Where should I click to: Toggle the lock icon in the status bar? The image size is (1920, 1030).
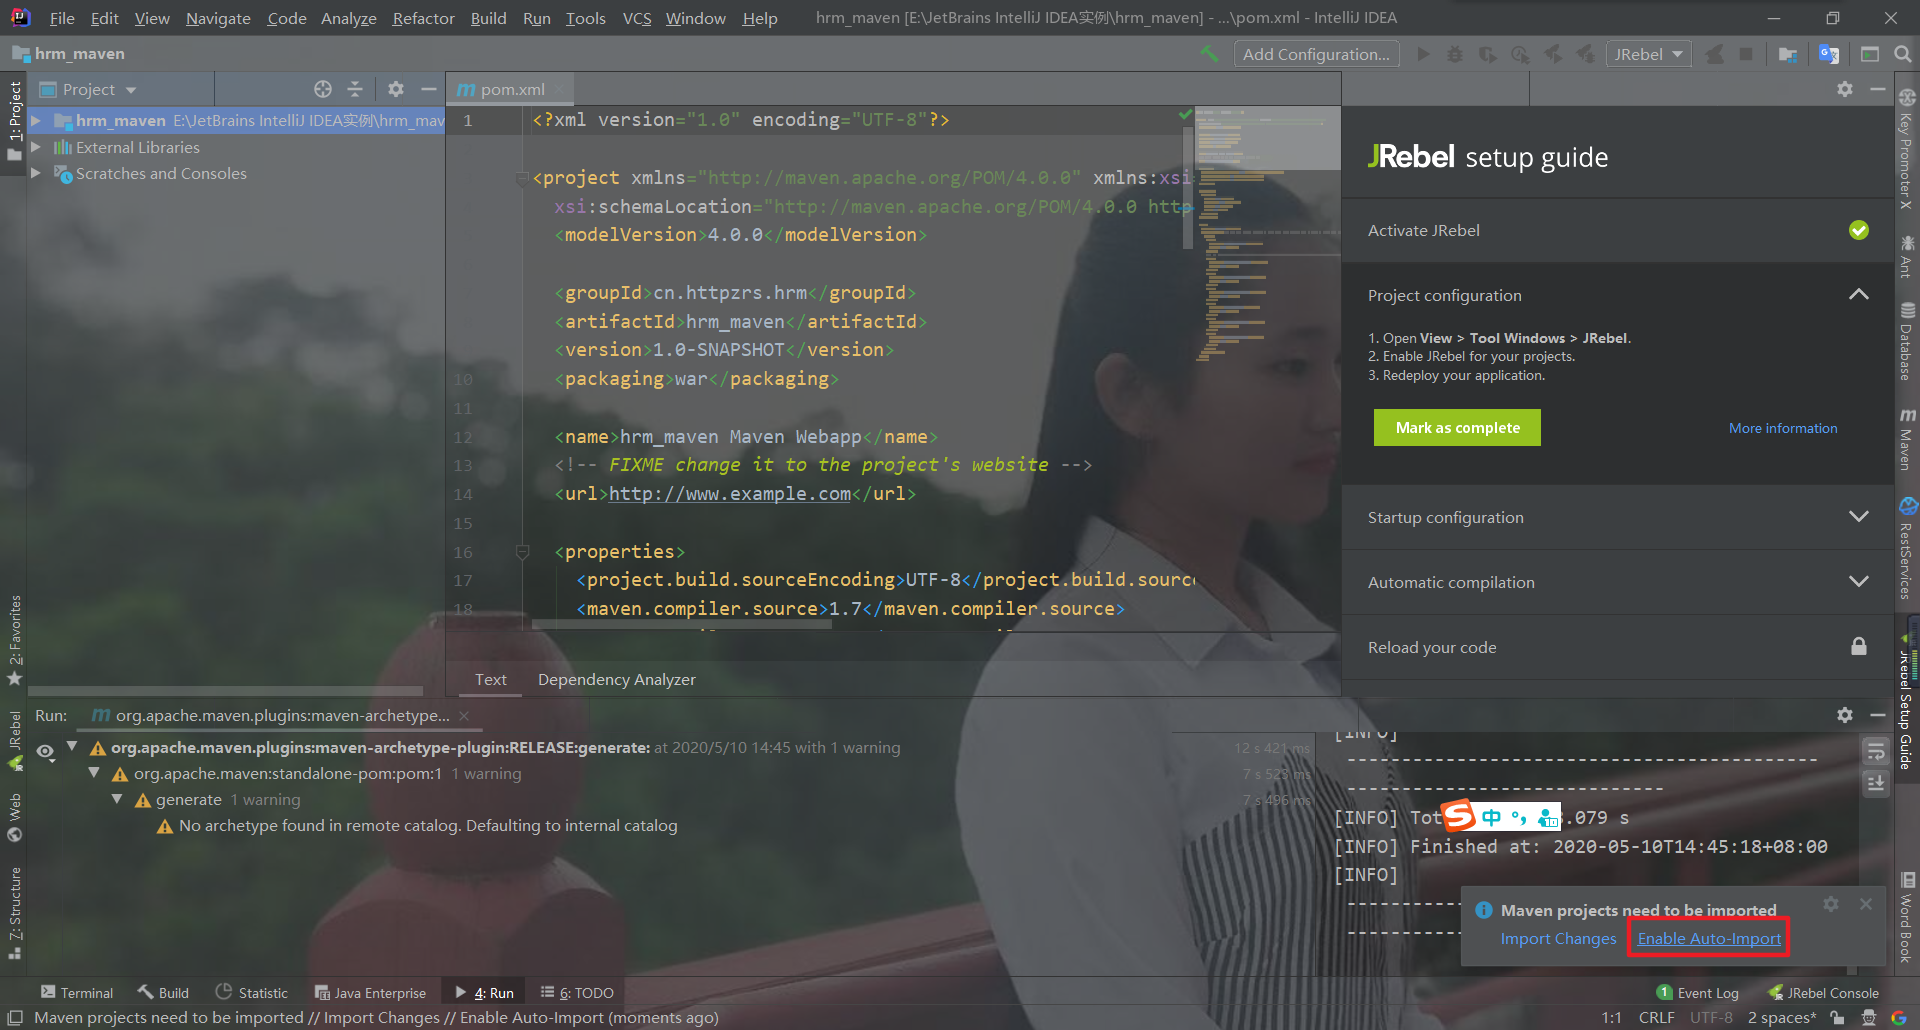pyautogui.click(x=1837, y=1018)
